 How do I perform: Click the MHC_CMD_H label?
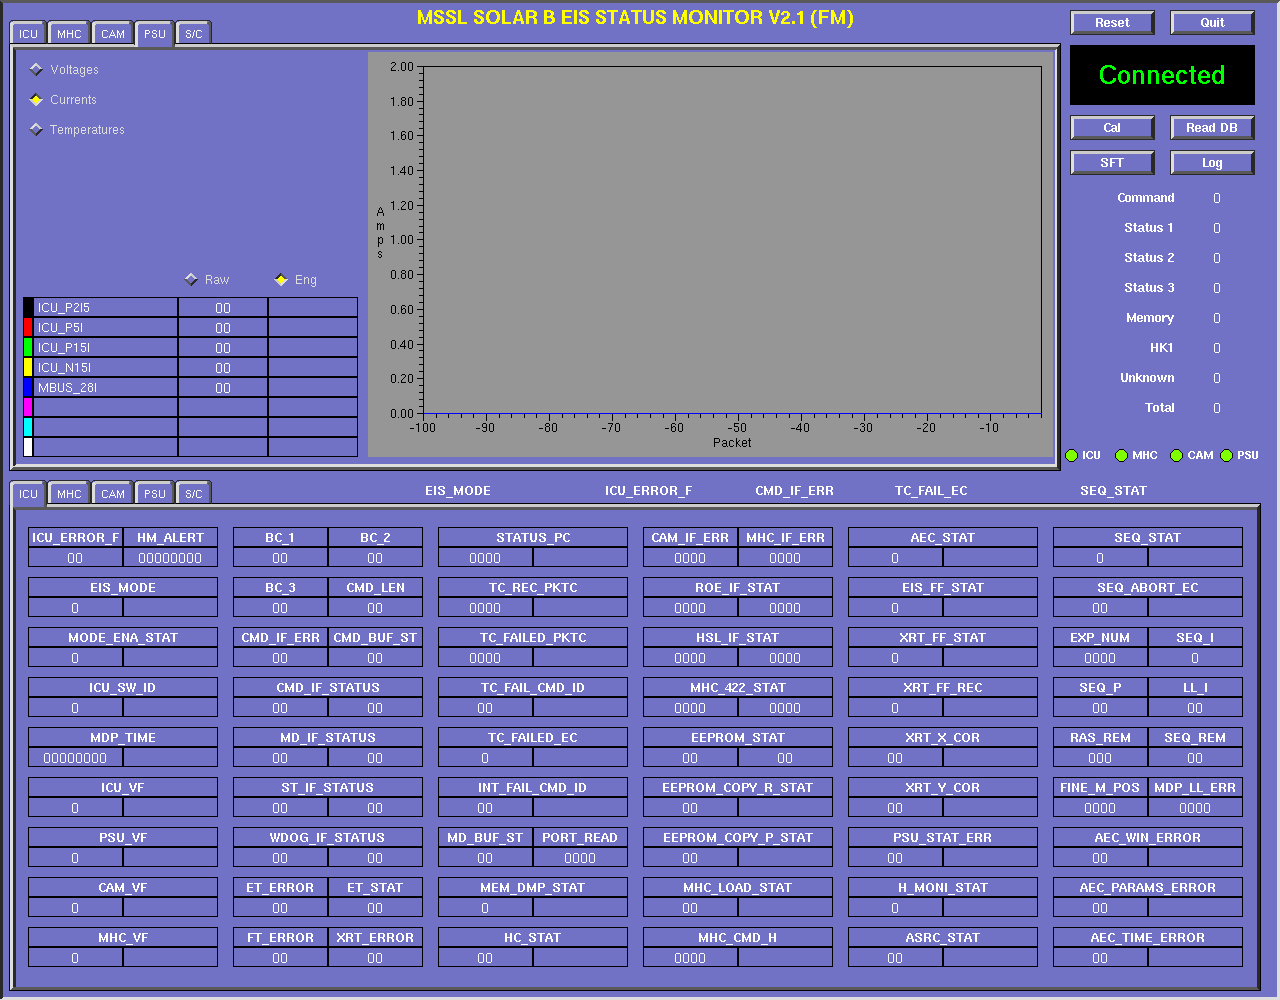pos(738,938)
